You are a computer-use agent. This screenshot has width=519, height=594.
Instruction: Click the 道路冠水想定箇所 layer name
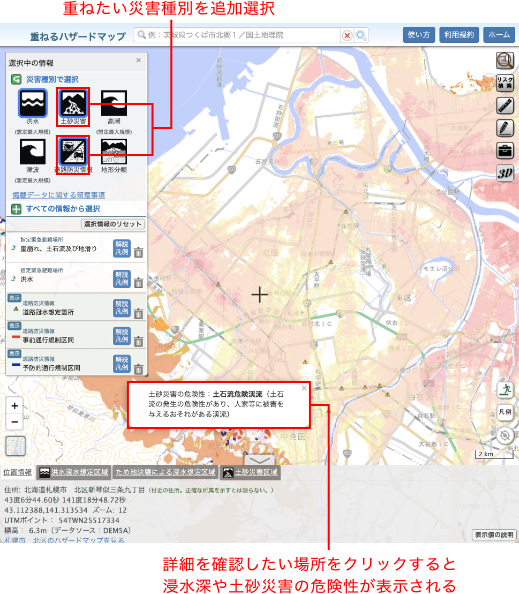(x=48, y=312)
